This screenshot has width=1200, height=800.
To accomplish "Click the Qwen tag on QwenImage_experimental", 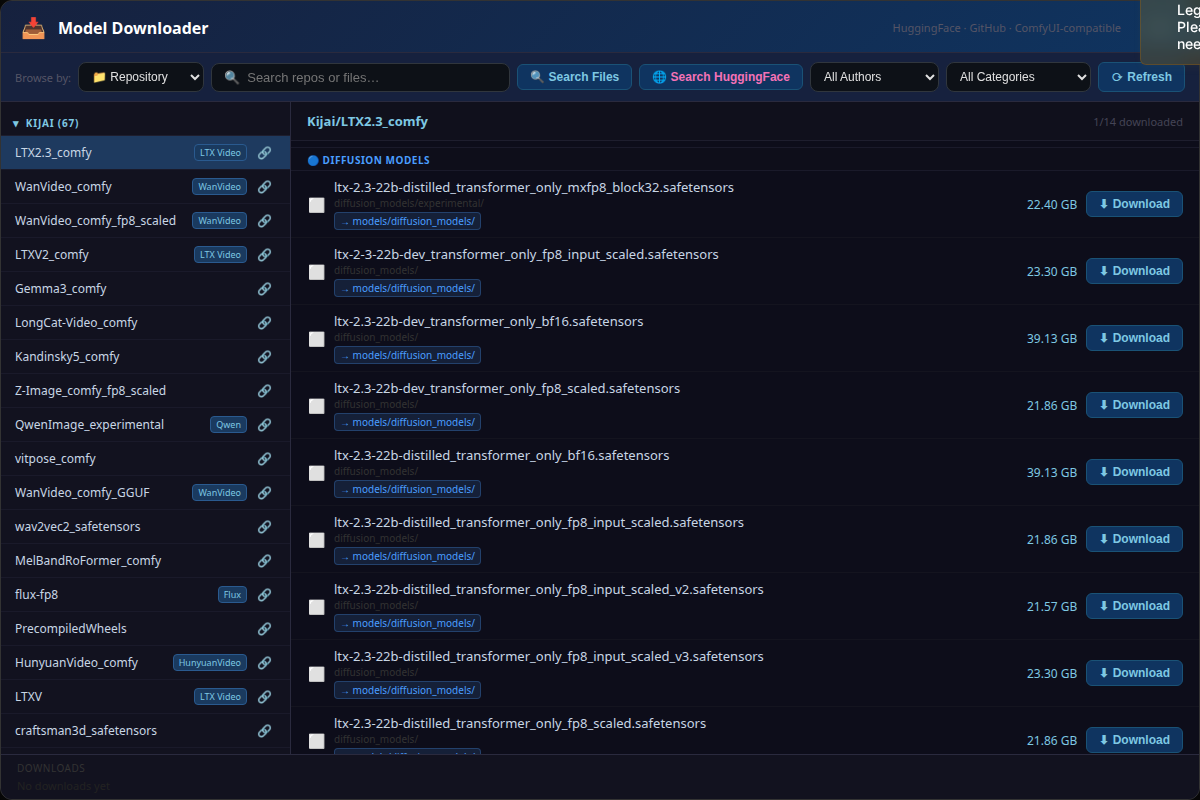I will tap(228, 425).
